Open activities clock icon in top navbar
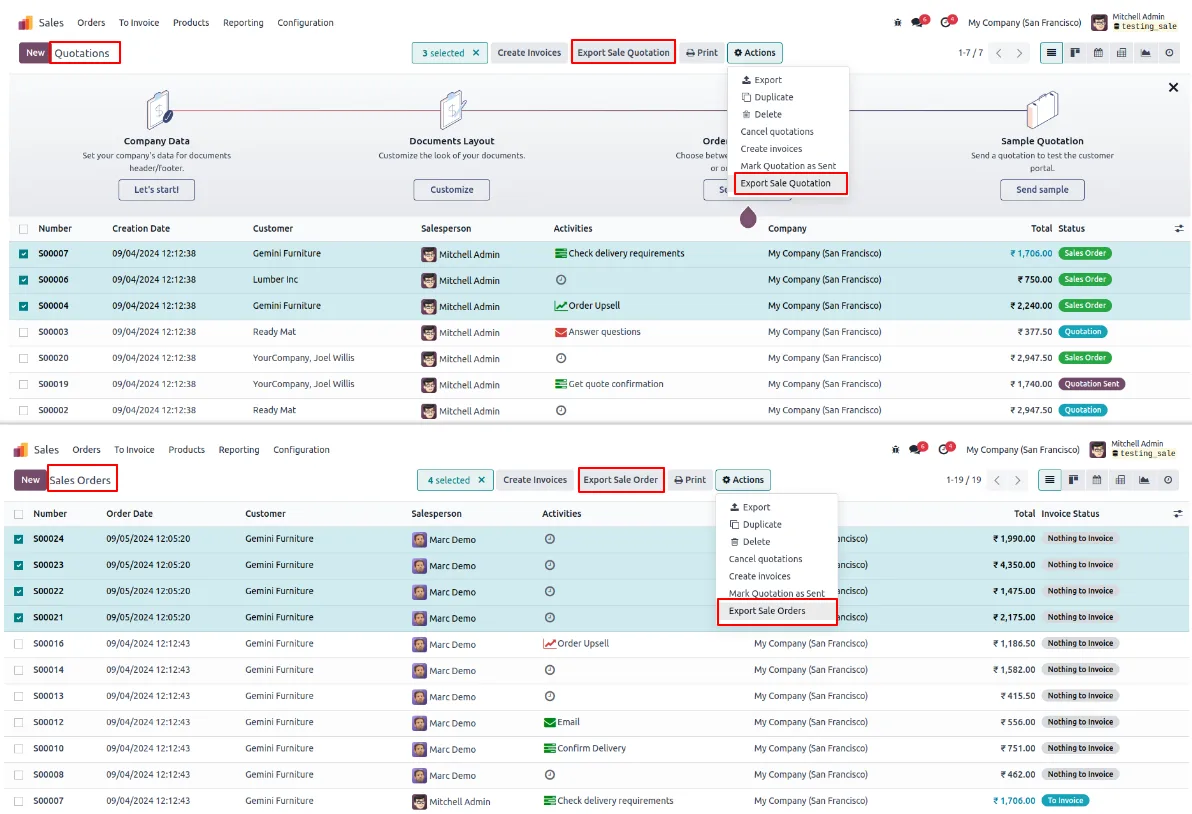 pyautogui.click(x=947, y=22)
